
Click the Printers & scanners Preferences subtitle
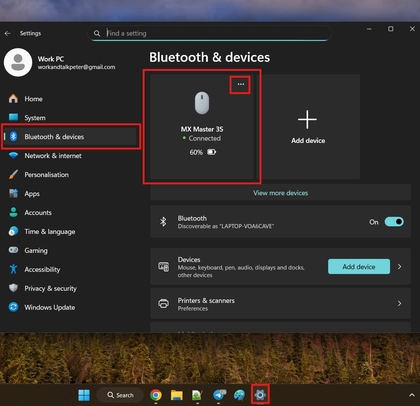coord(193,309)
